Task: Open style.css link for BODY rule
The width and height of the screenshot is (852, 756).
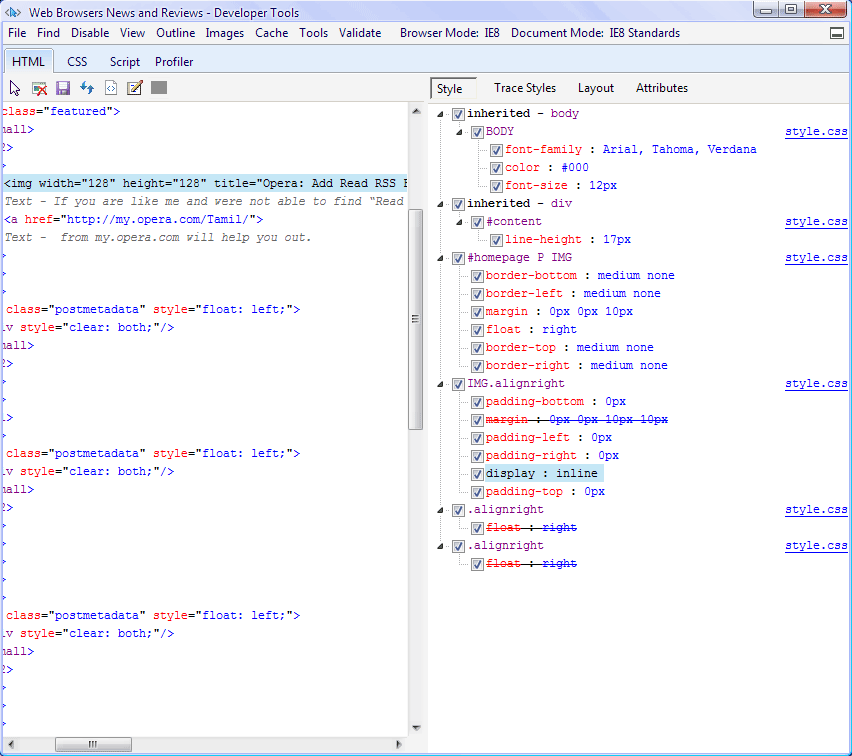Action: [x=815, y=132]
